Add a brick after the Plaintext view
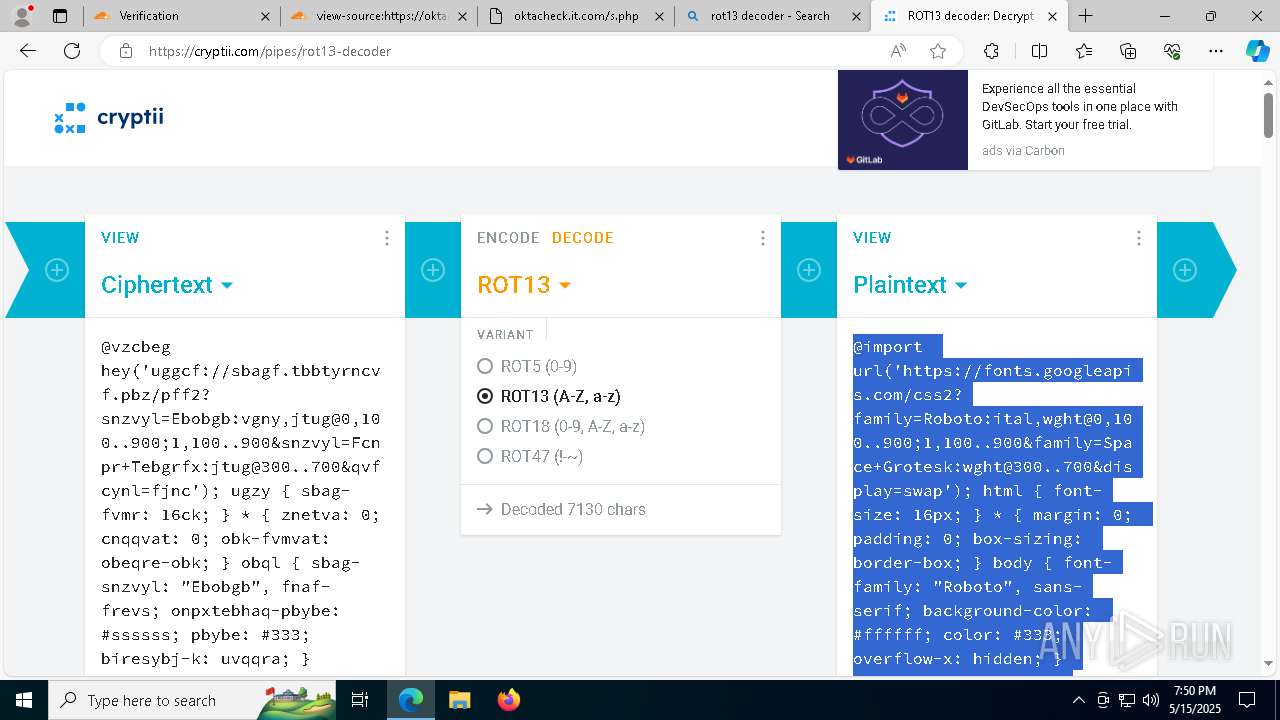This screenshot has height=720, width=1280. [x=1185, y=270]
